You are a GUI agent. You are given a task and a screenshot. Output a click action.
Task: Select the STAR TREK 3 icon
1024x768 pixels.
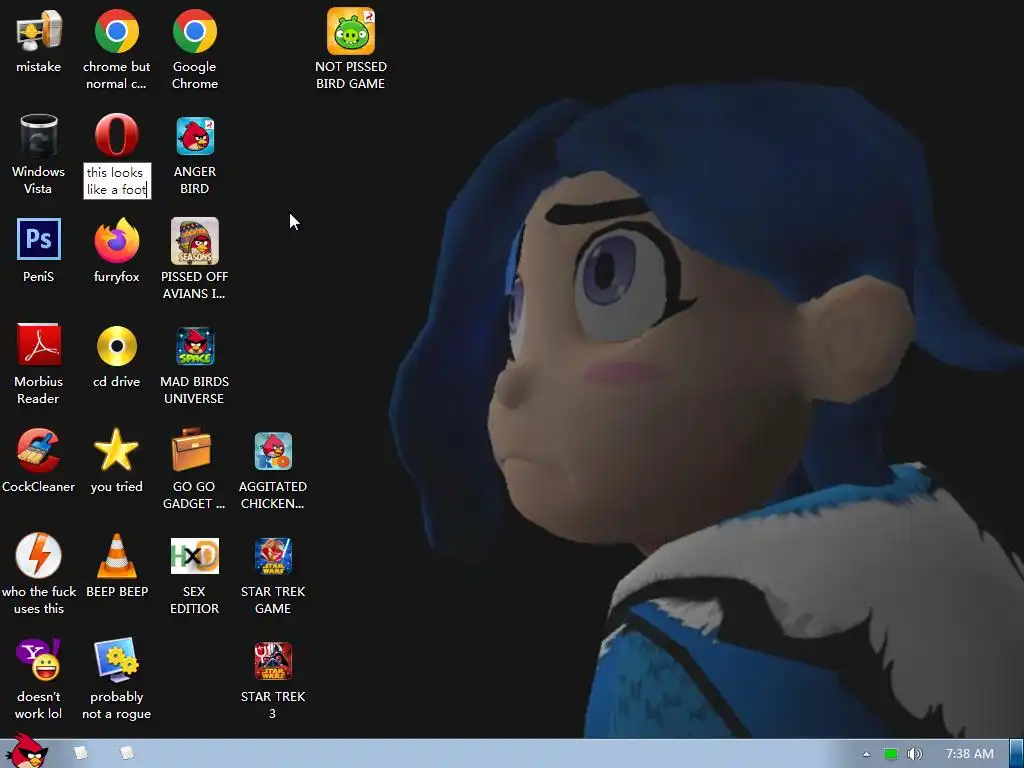click(x=273, y=661)
